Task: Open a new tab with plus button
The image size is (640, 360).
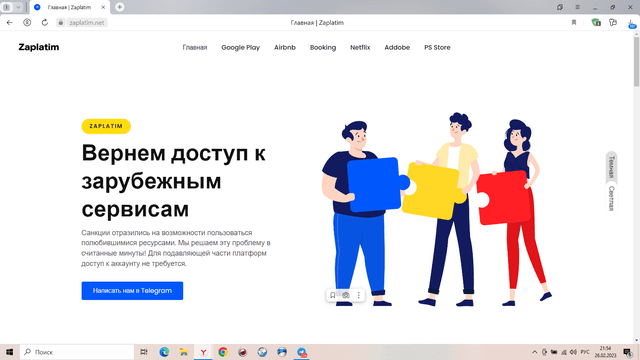Action: pos(120,7)
